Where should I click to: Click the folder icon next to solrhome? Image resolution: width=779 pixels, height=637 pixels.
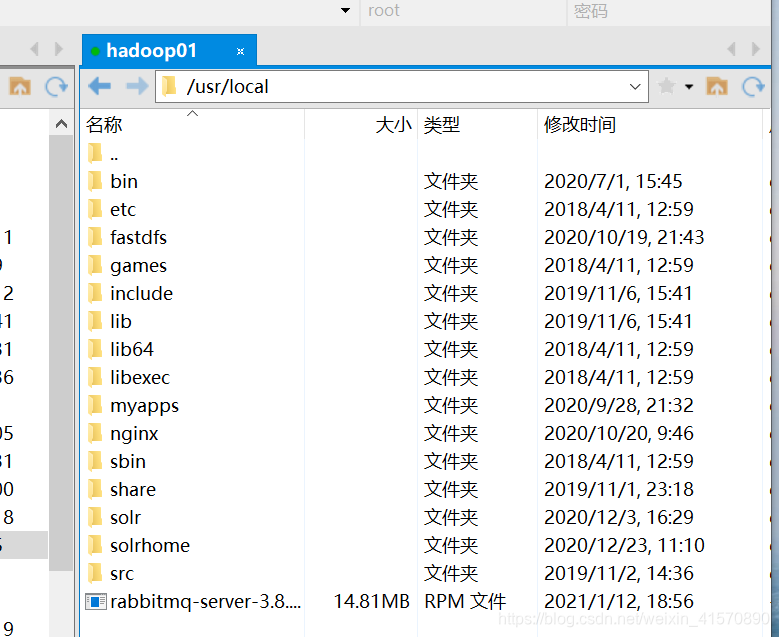pyautogui.click(x=95, y=545)
